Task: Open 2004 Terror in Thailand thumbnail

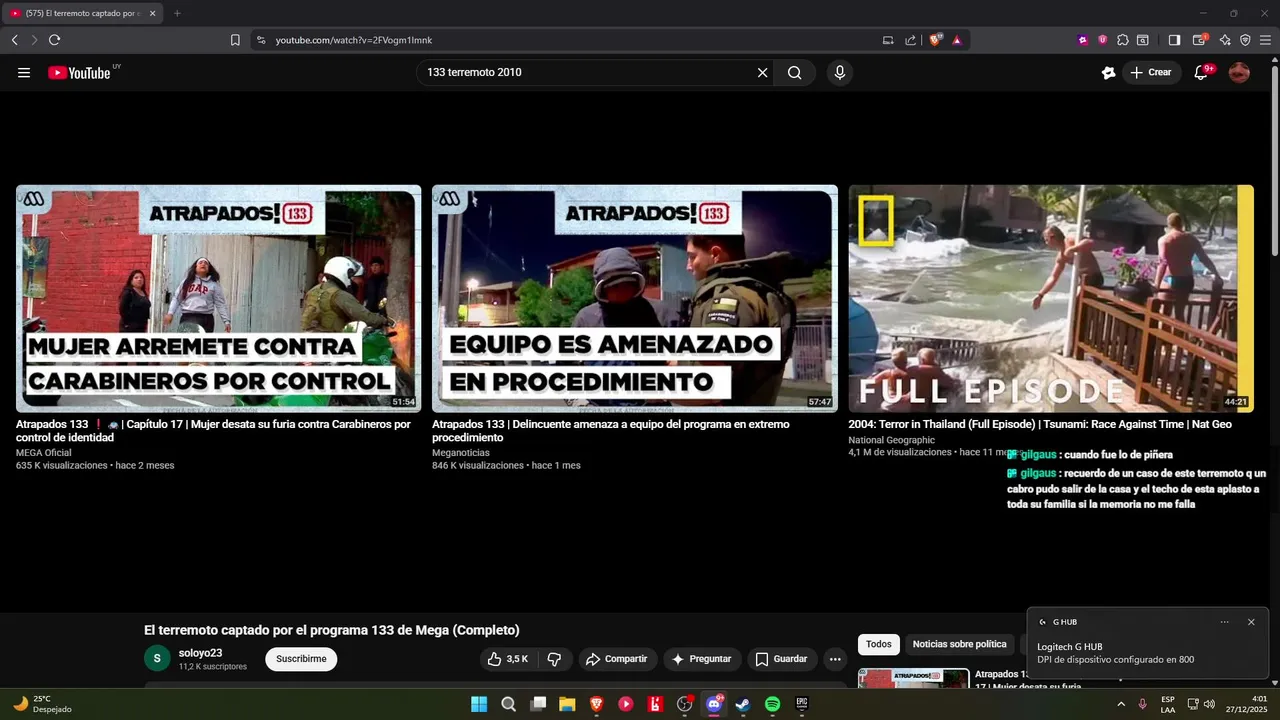Action: pos(1051,298)
